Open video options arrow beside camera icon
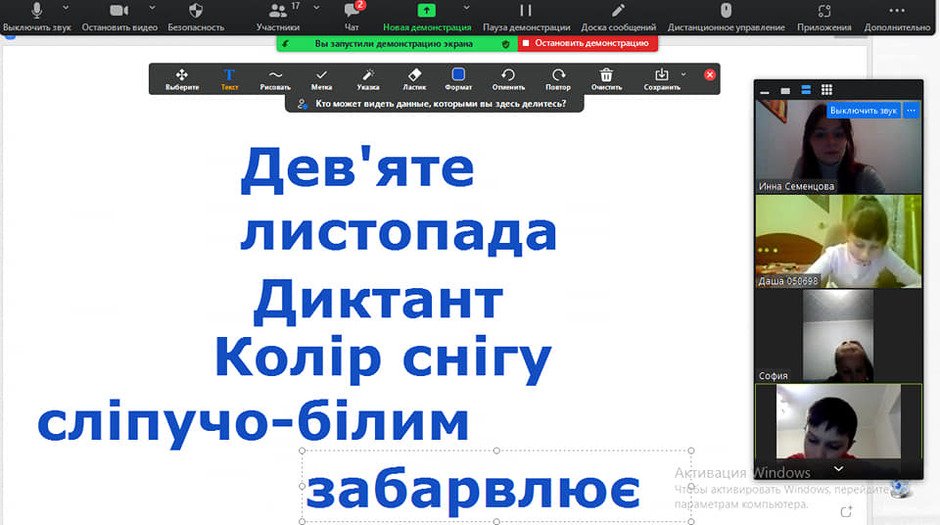 [152, 8]
